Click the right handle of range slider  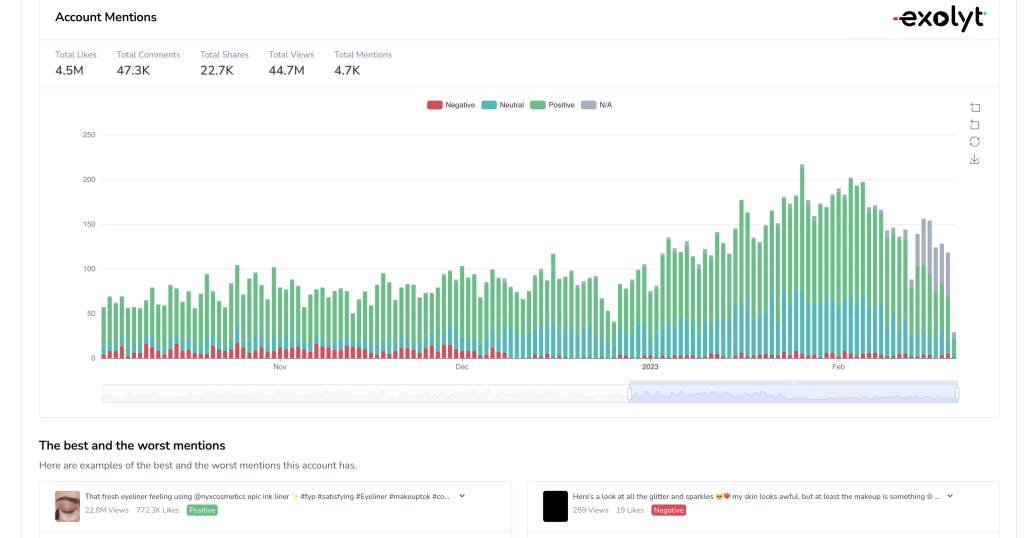(957, 394)
